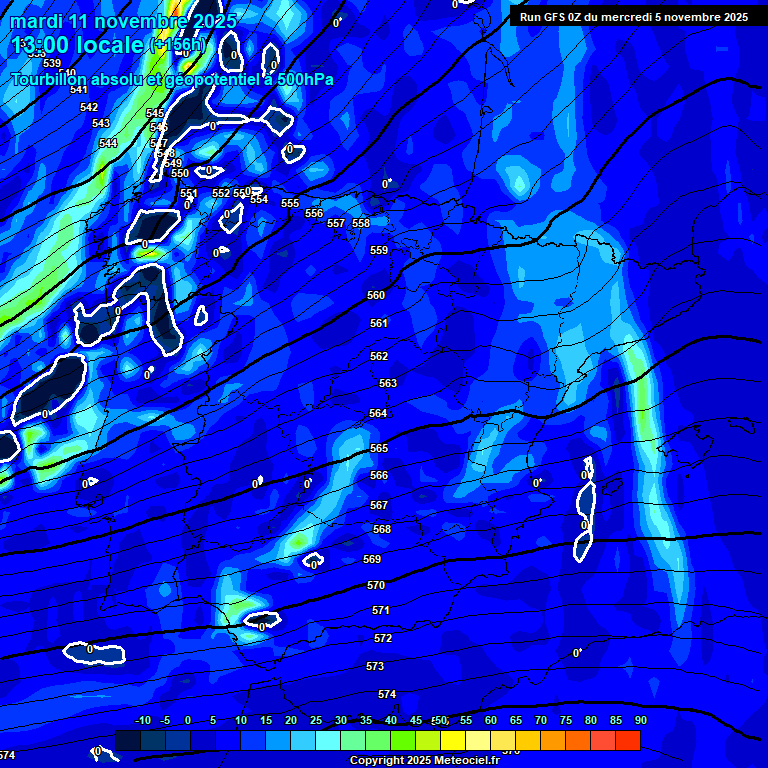Click the 13:00 locale time label

tap(80, 46)
